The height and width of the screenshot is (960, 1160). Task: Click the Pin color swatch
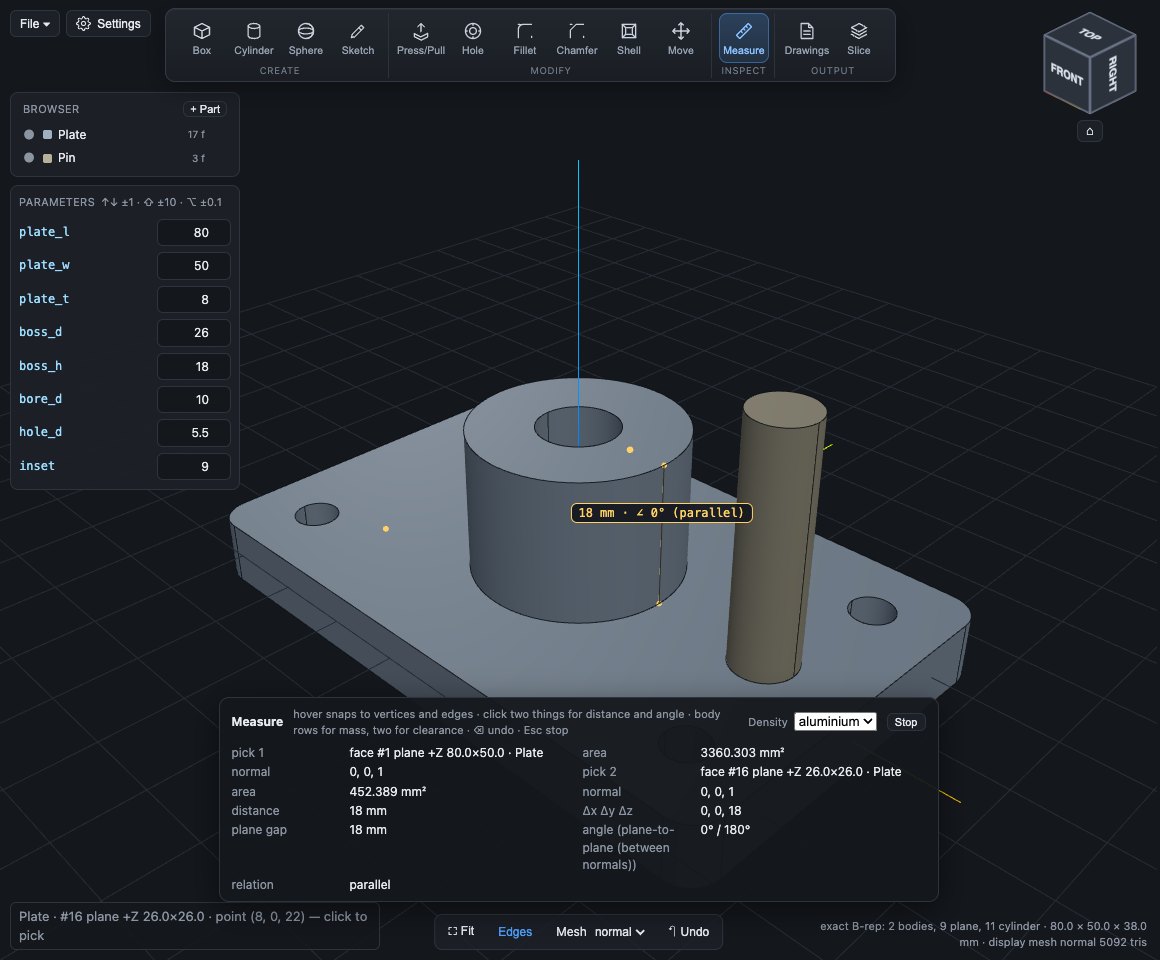click(47, 158)
